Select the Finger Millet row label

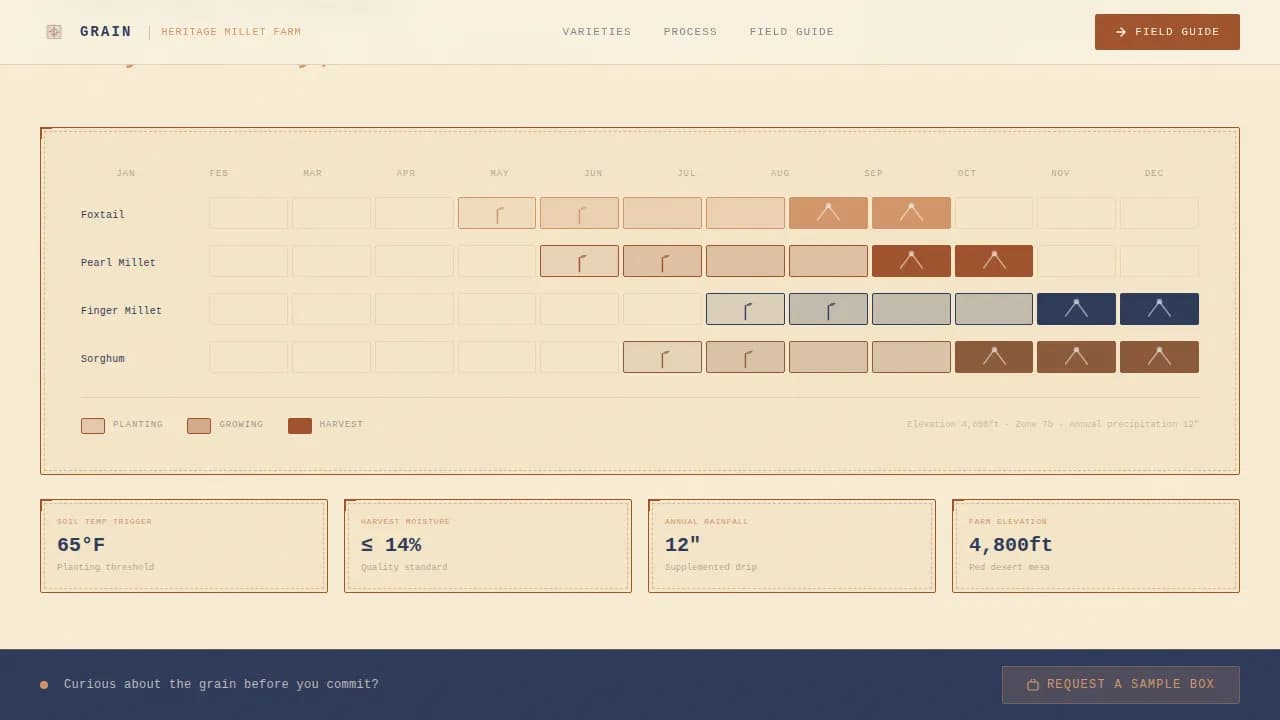click(x=121, y=311)
